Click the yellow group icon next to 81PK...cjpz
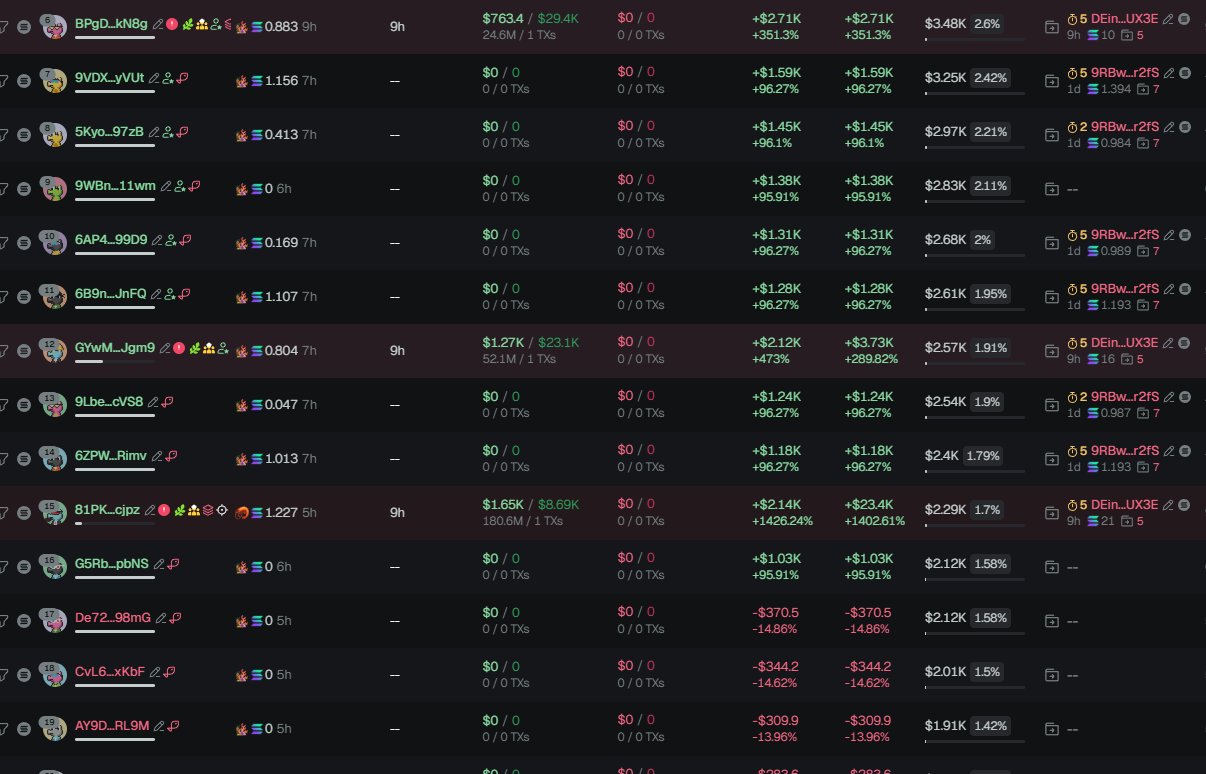The height and width of the screenshot is (774, 1206). (x=193, y=510)
